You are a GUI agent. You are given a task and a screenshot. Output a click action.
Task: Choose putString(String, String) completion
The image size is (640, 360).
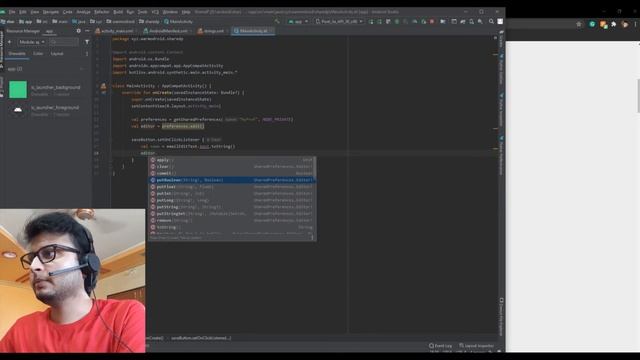(x=232, y=207)
